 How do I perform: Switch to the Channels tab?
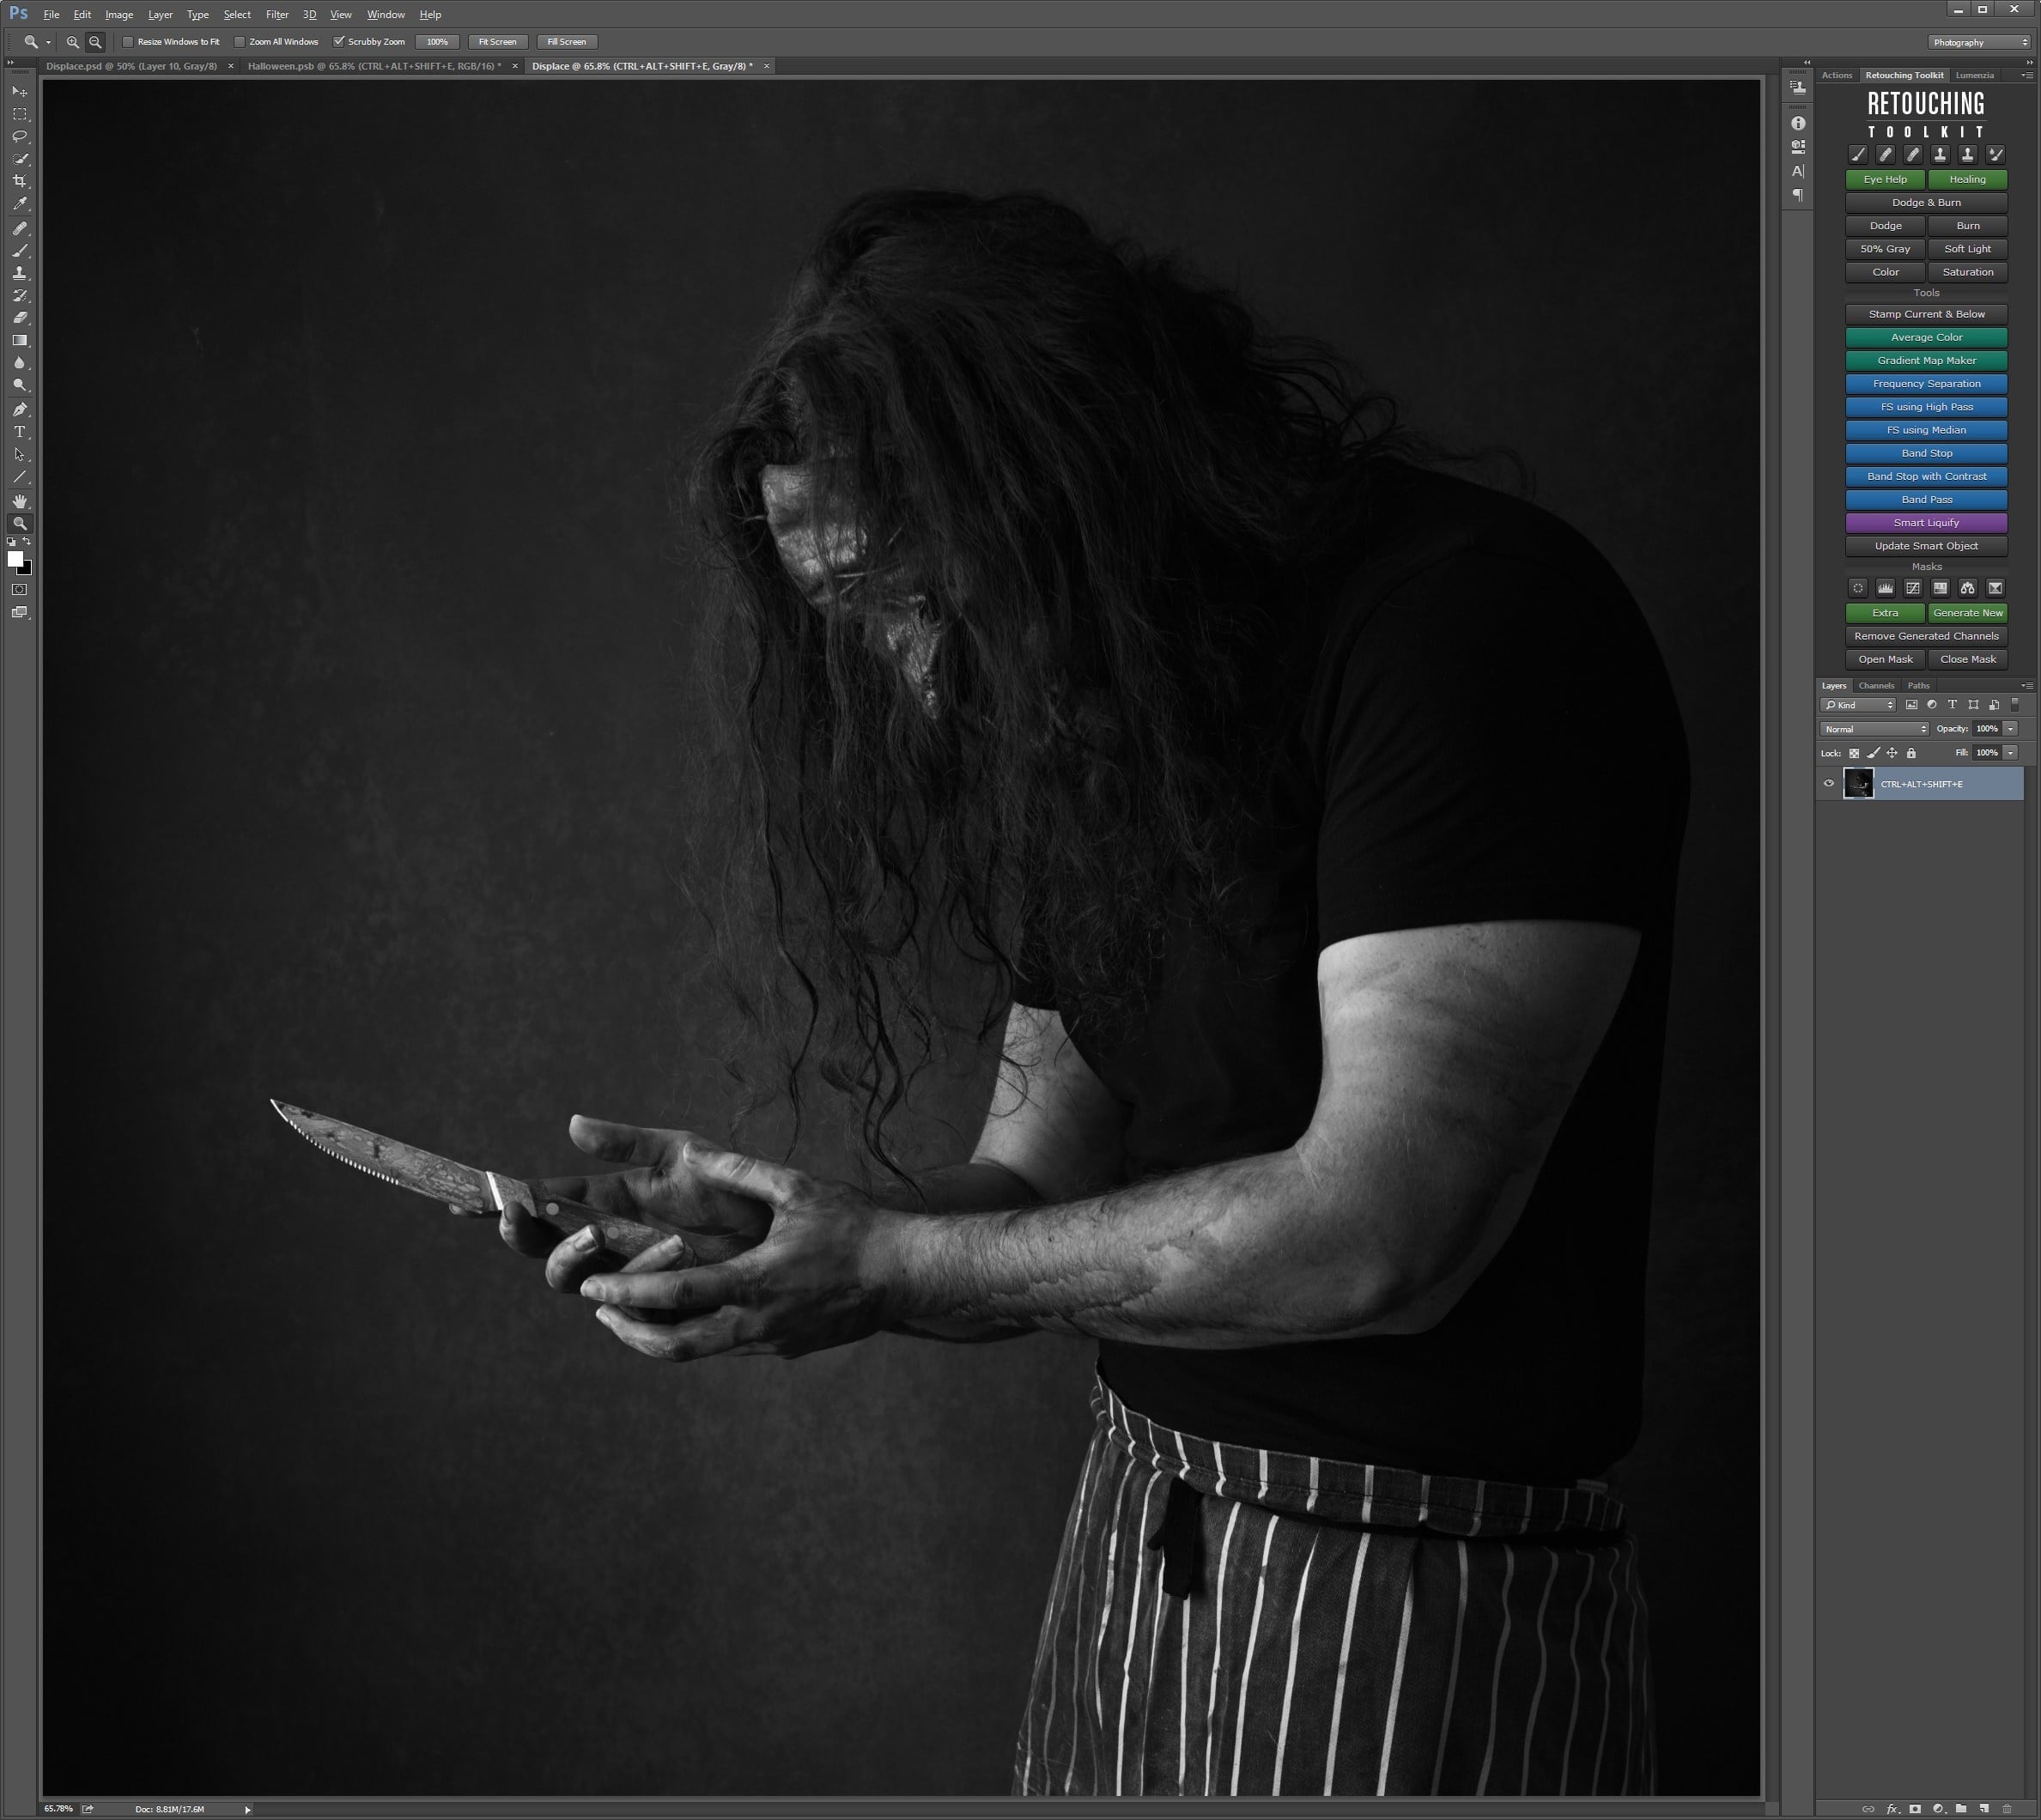click(x=1876, y=686)
